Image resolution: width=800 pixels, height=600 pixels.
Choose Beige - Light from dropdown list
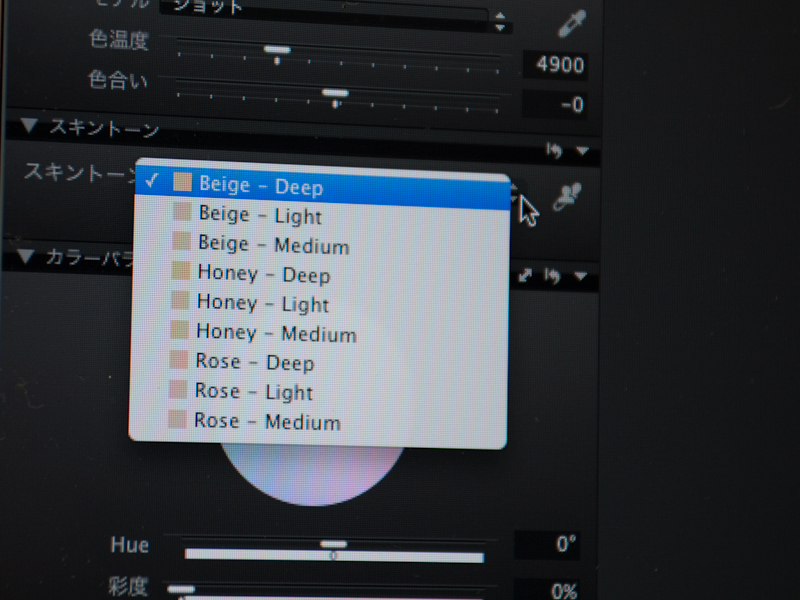click(321, 215)
